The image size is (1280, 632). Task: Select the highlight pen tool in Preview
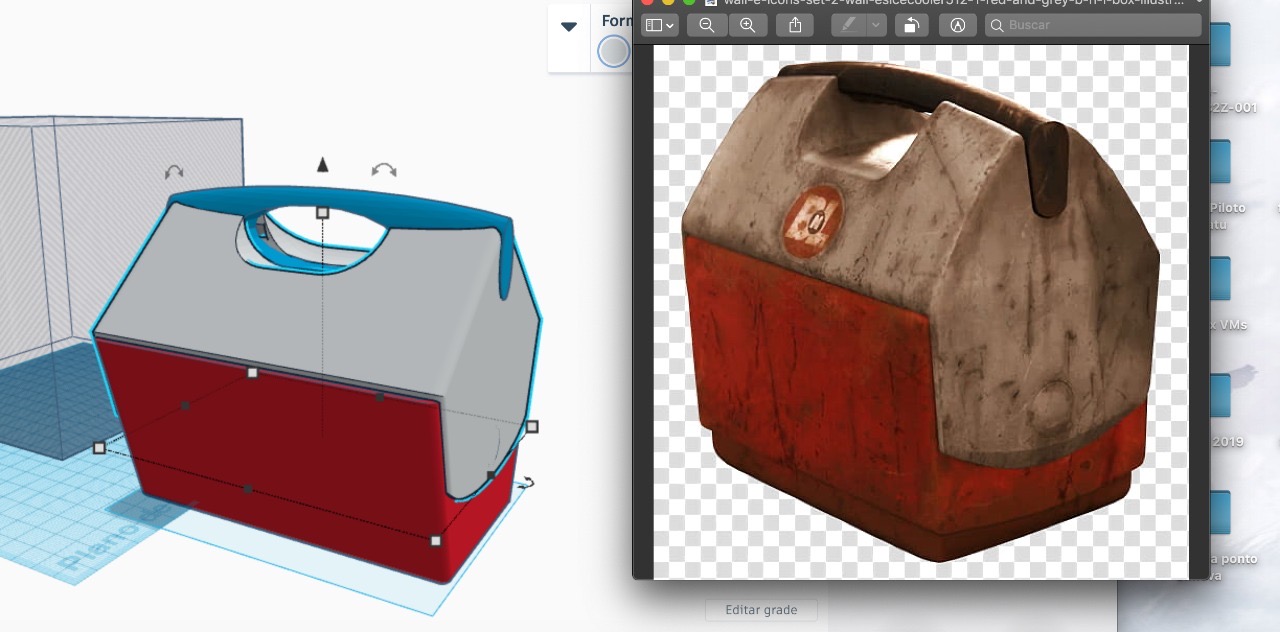[x=849, y=25]
